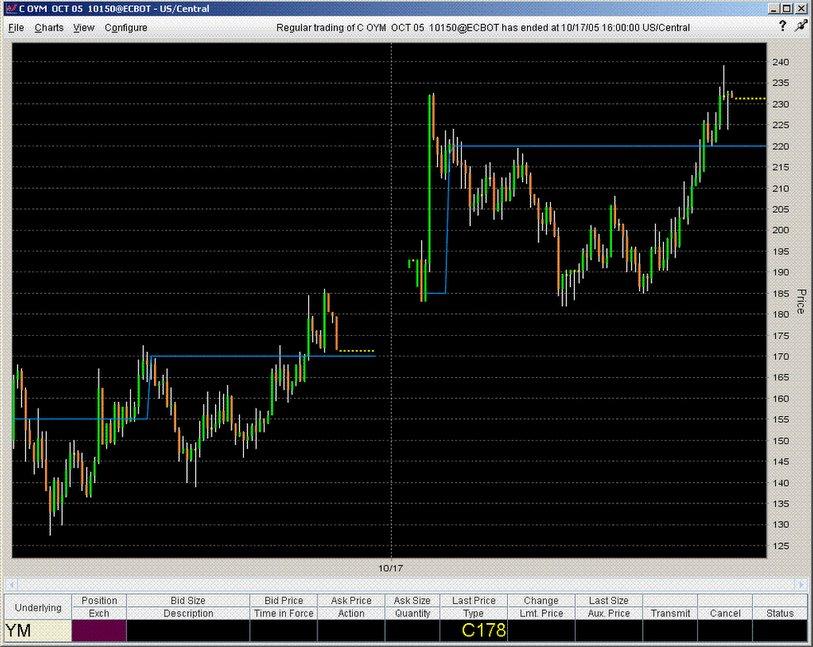Click the wrench configure icon

801,25
